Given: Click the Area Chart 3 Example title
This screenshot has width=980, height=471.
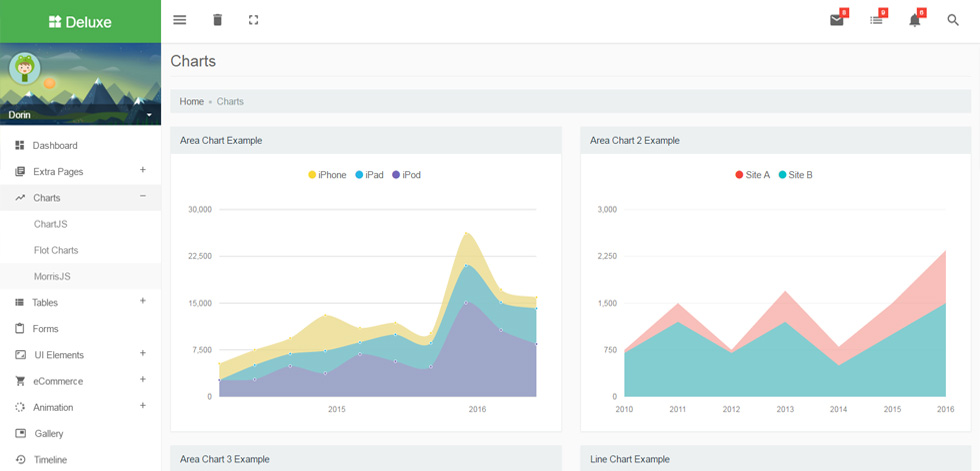Looking at the screenshot, I should (224, 459).
